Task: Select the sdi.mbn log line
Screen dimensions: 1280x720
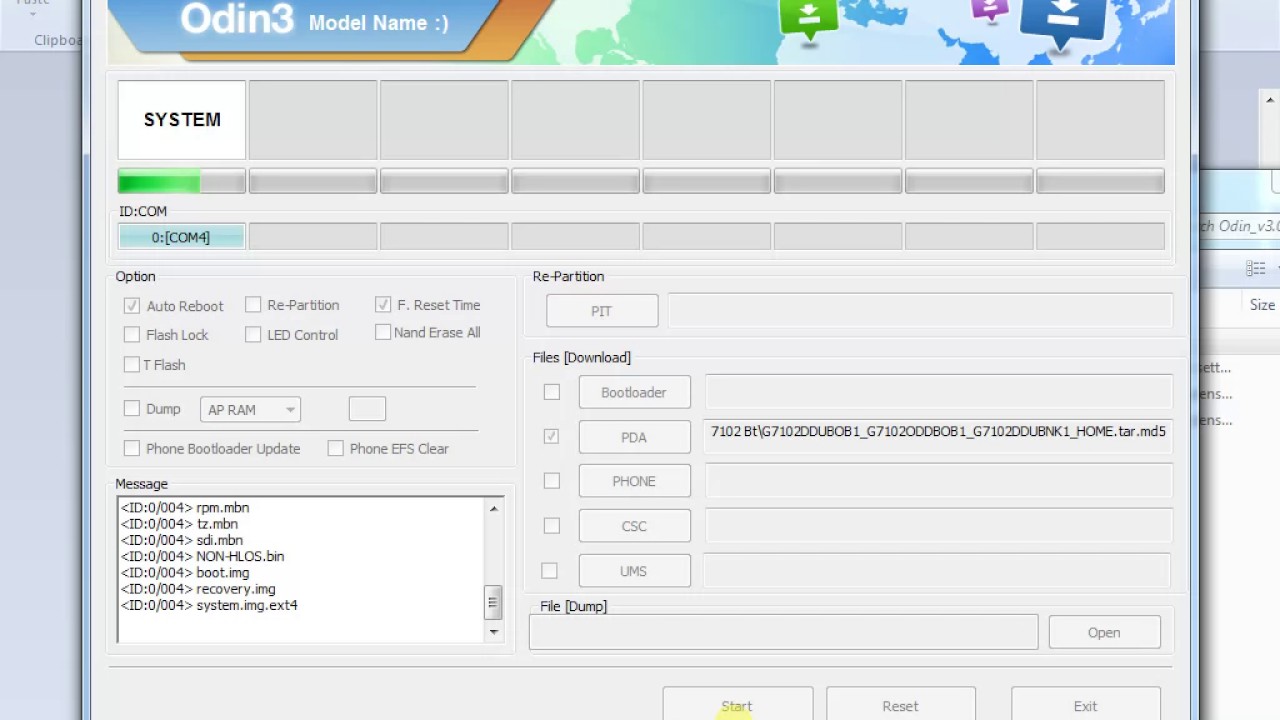Action: (182, 540)
